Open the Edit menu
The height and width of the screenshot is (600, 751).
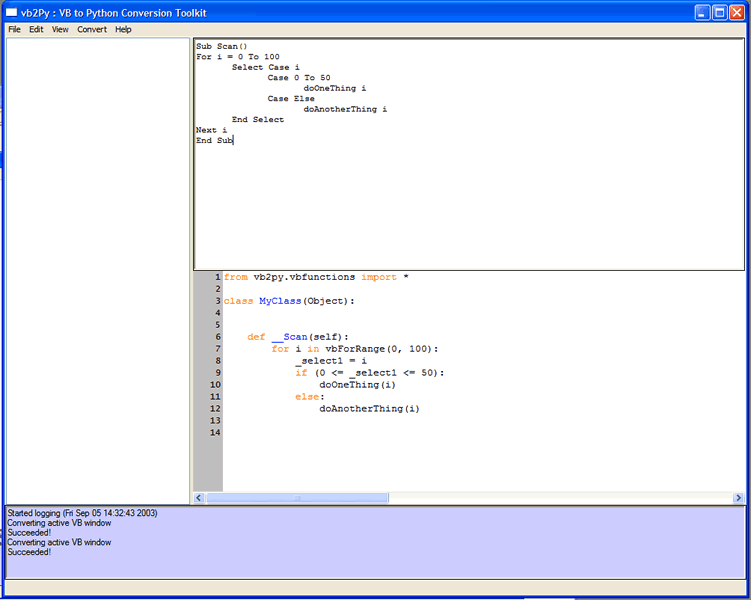tap(36, 29)
